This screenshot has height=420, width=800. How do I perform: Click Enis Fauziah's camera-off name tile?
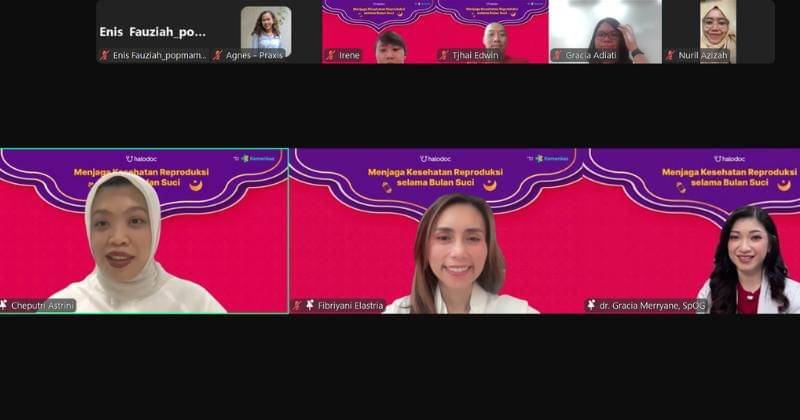coord(152,30)
